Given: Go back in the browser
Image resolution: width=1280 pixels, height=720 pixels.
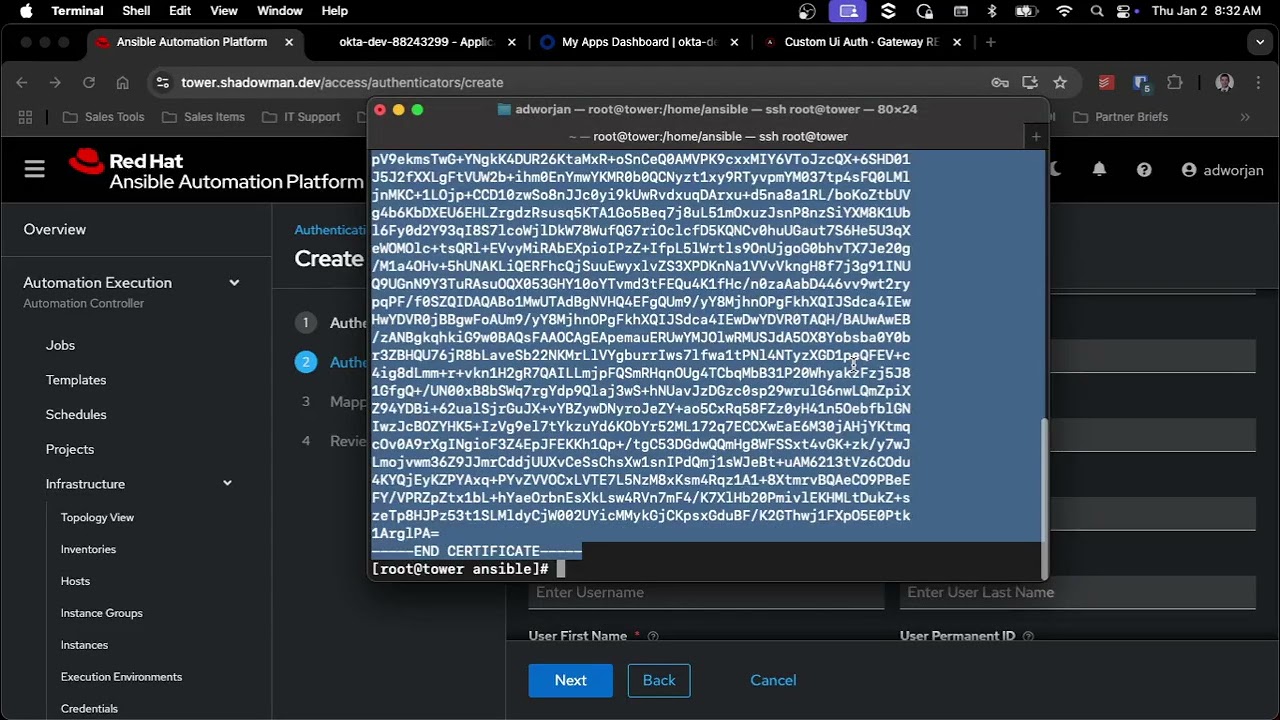Looking at the screenshot, I should 22,82.
